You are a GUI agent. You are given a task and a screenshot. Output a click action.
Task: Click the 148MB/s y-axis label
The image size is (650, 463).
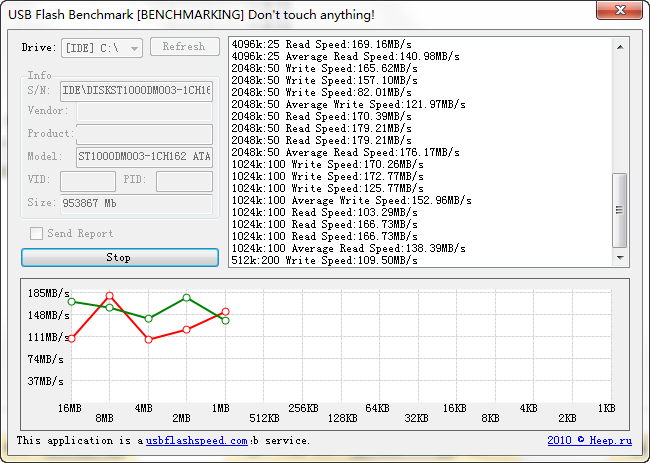pyautogui.click(x=48, y=315)
